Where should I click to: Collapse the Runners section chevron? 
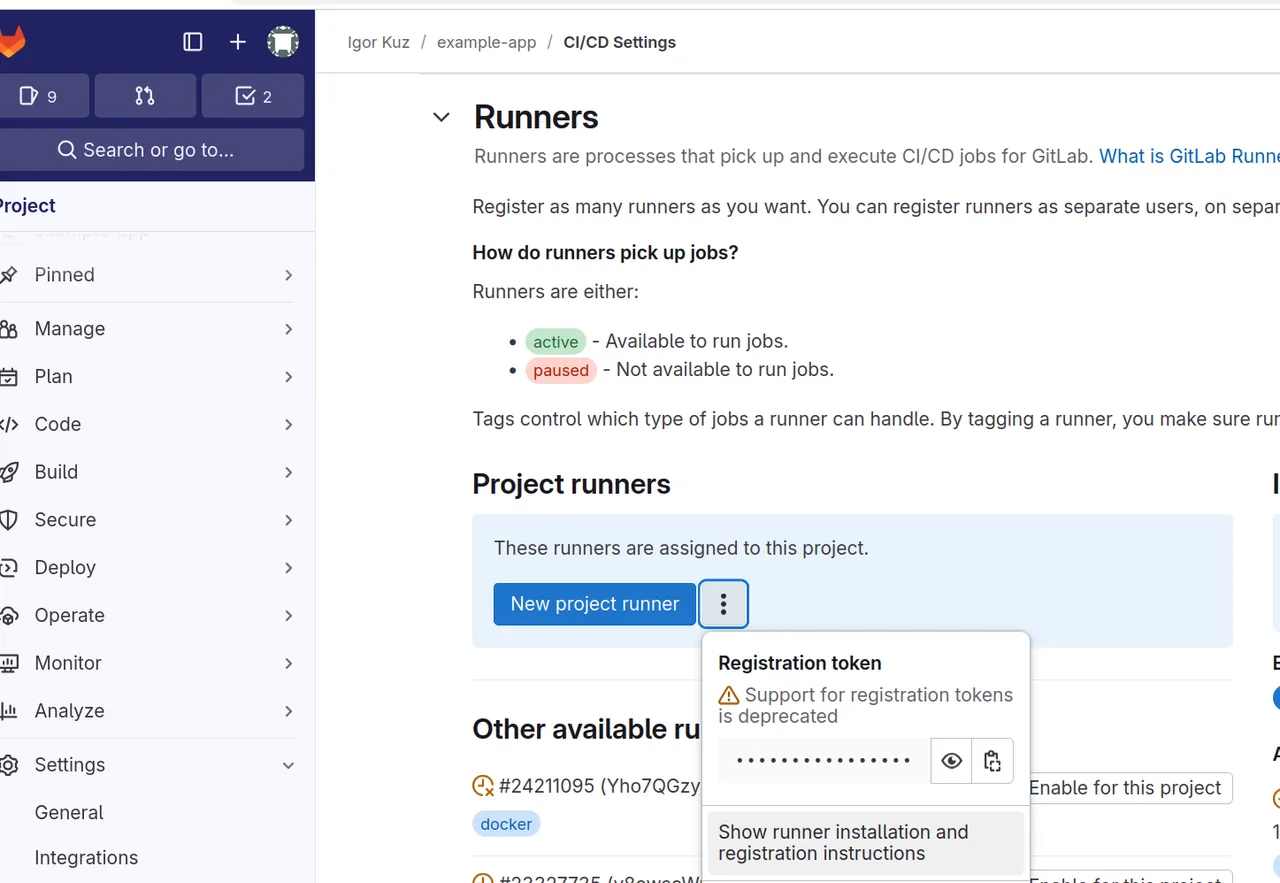click(x=441, y=117)
